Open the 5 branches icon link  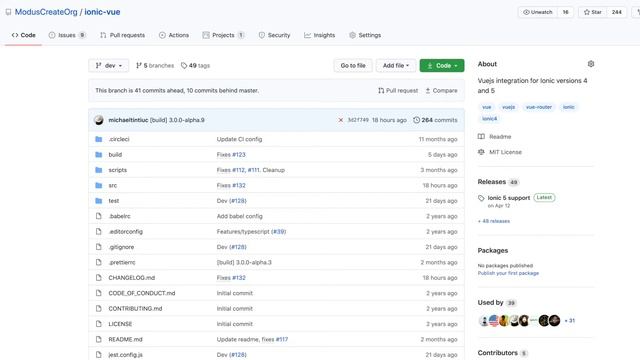(x=139, y=65)
